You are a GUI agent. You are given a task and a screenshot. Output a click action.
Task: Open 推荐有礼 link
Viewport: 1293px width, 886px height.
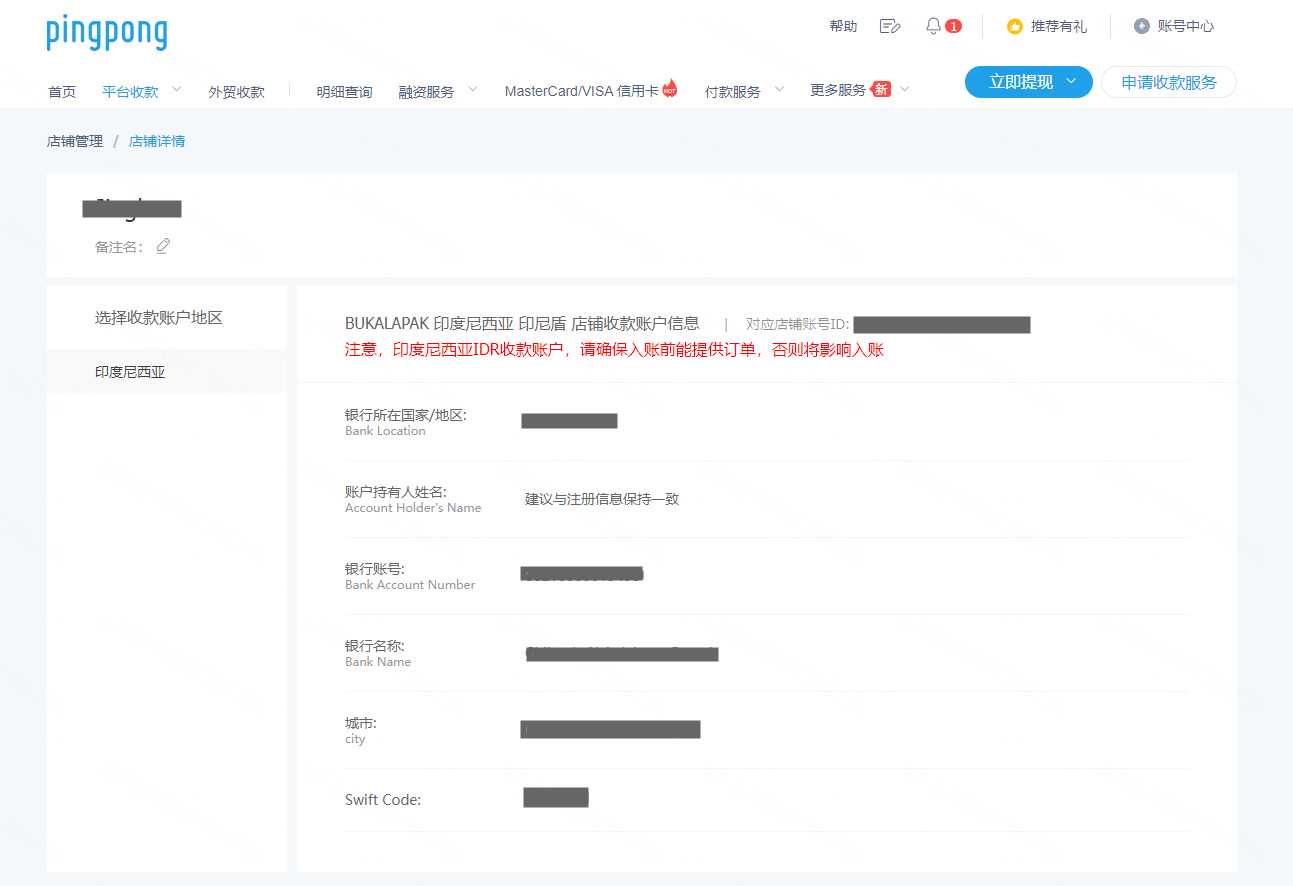point(1059,26)
